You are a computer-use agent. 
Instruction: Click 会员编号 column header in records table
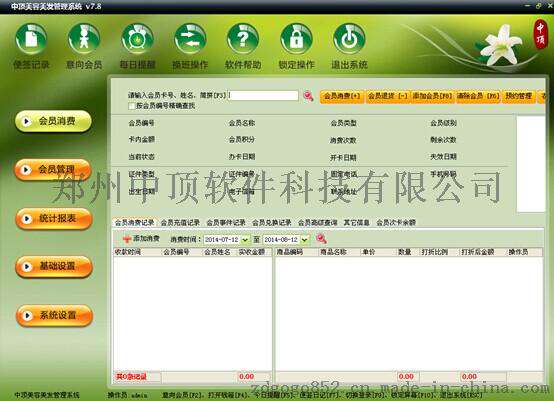point(176,252)
